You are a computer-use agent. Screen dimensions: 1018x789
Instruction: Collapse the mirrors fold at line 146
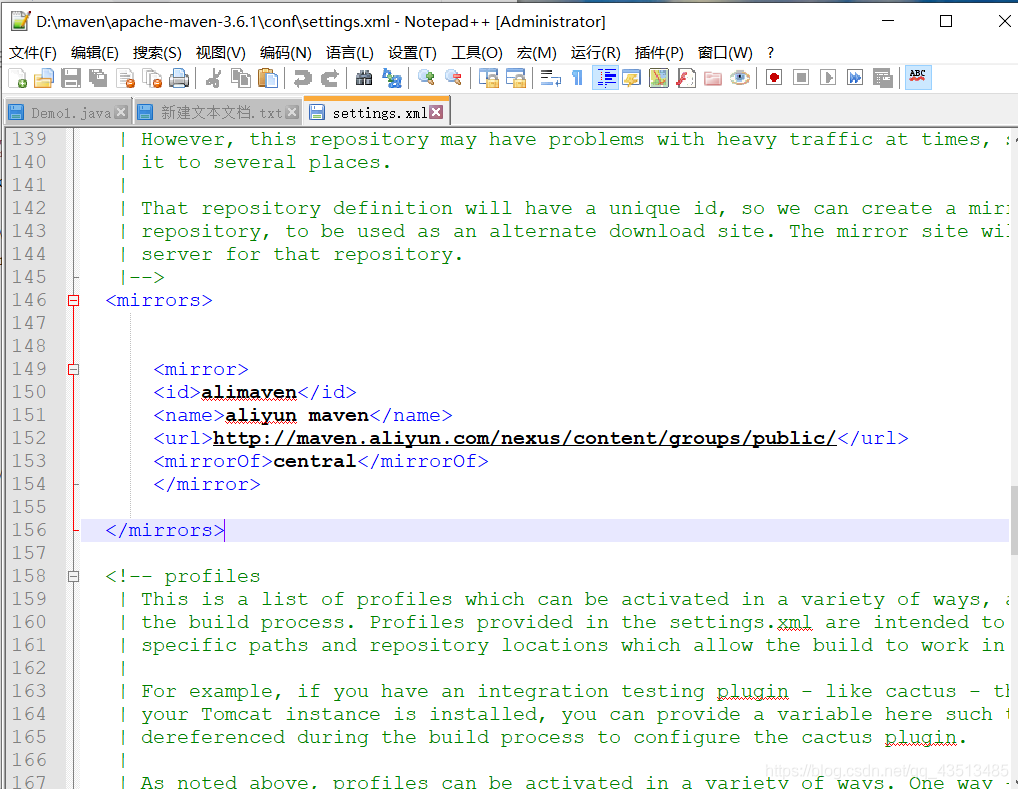(73, 301)
